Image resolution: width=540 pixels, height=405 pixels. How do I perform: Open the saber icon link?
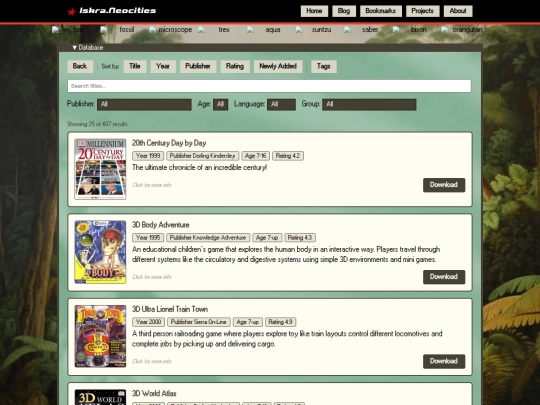tap(361, 30)
